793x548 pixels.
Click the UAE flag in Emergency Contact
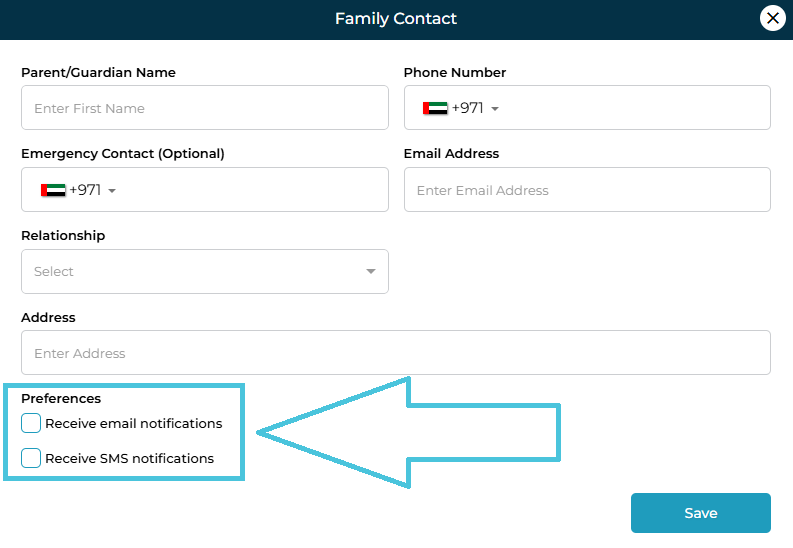pyautogui.click(x=53, y=190)
